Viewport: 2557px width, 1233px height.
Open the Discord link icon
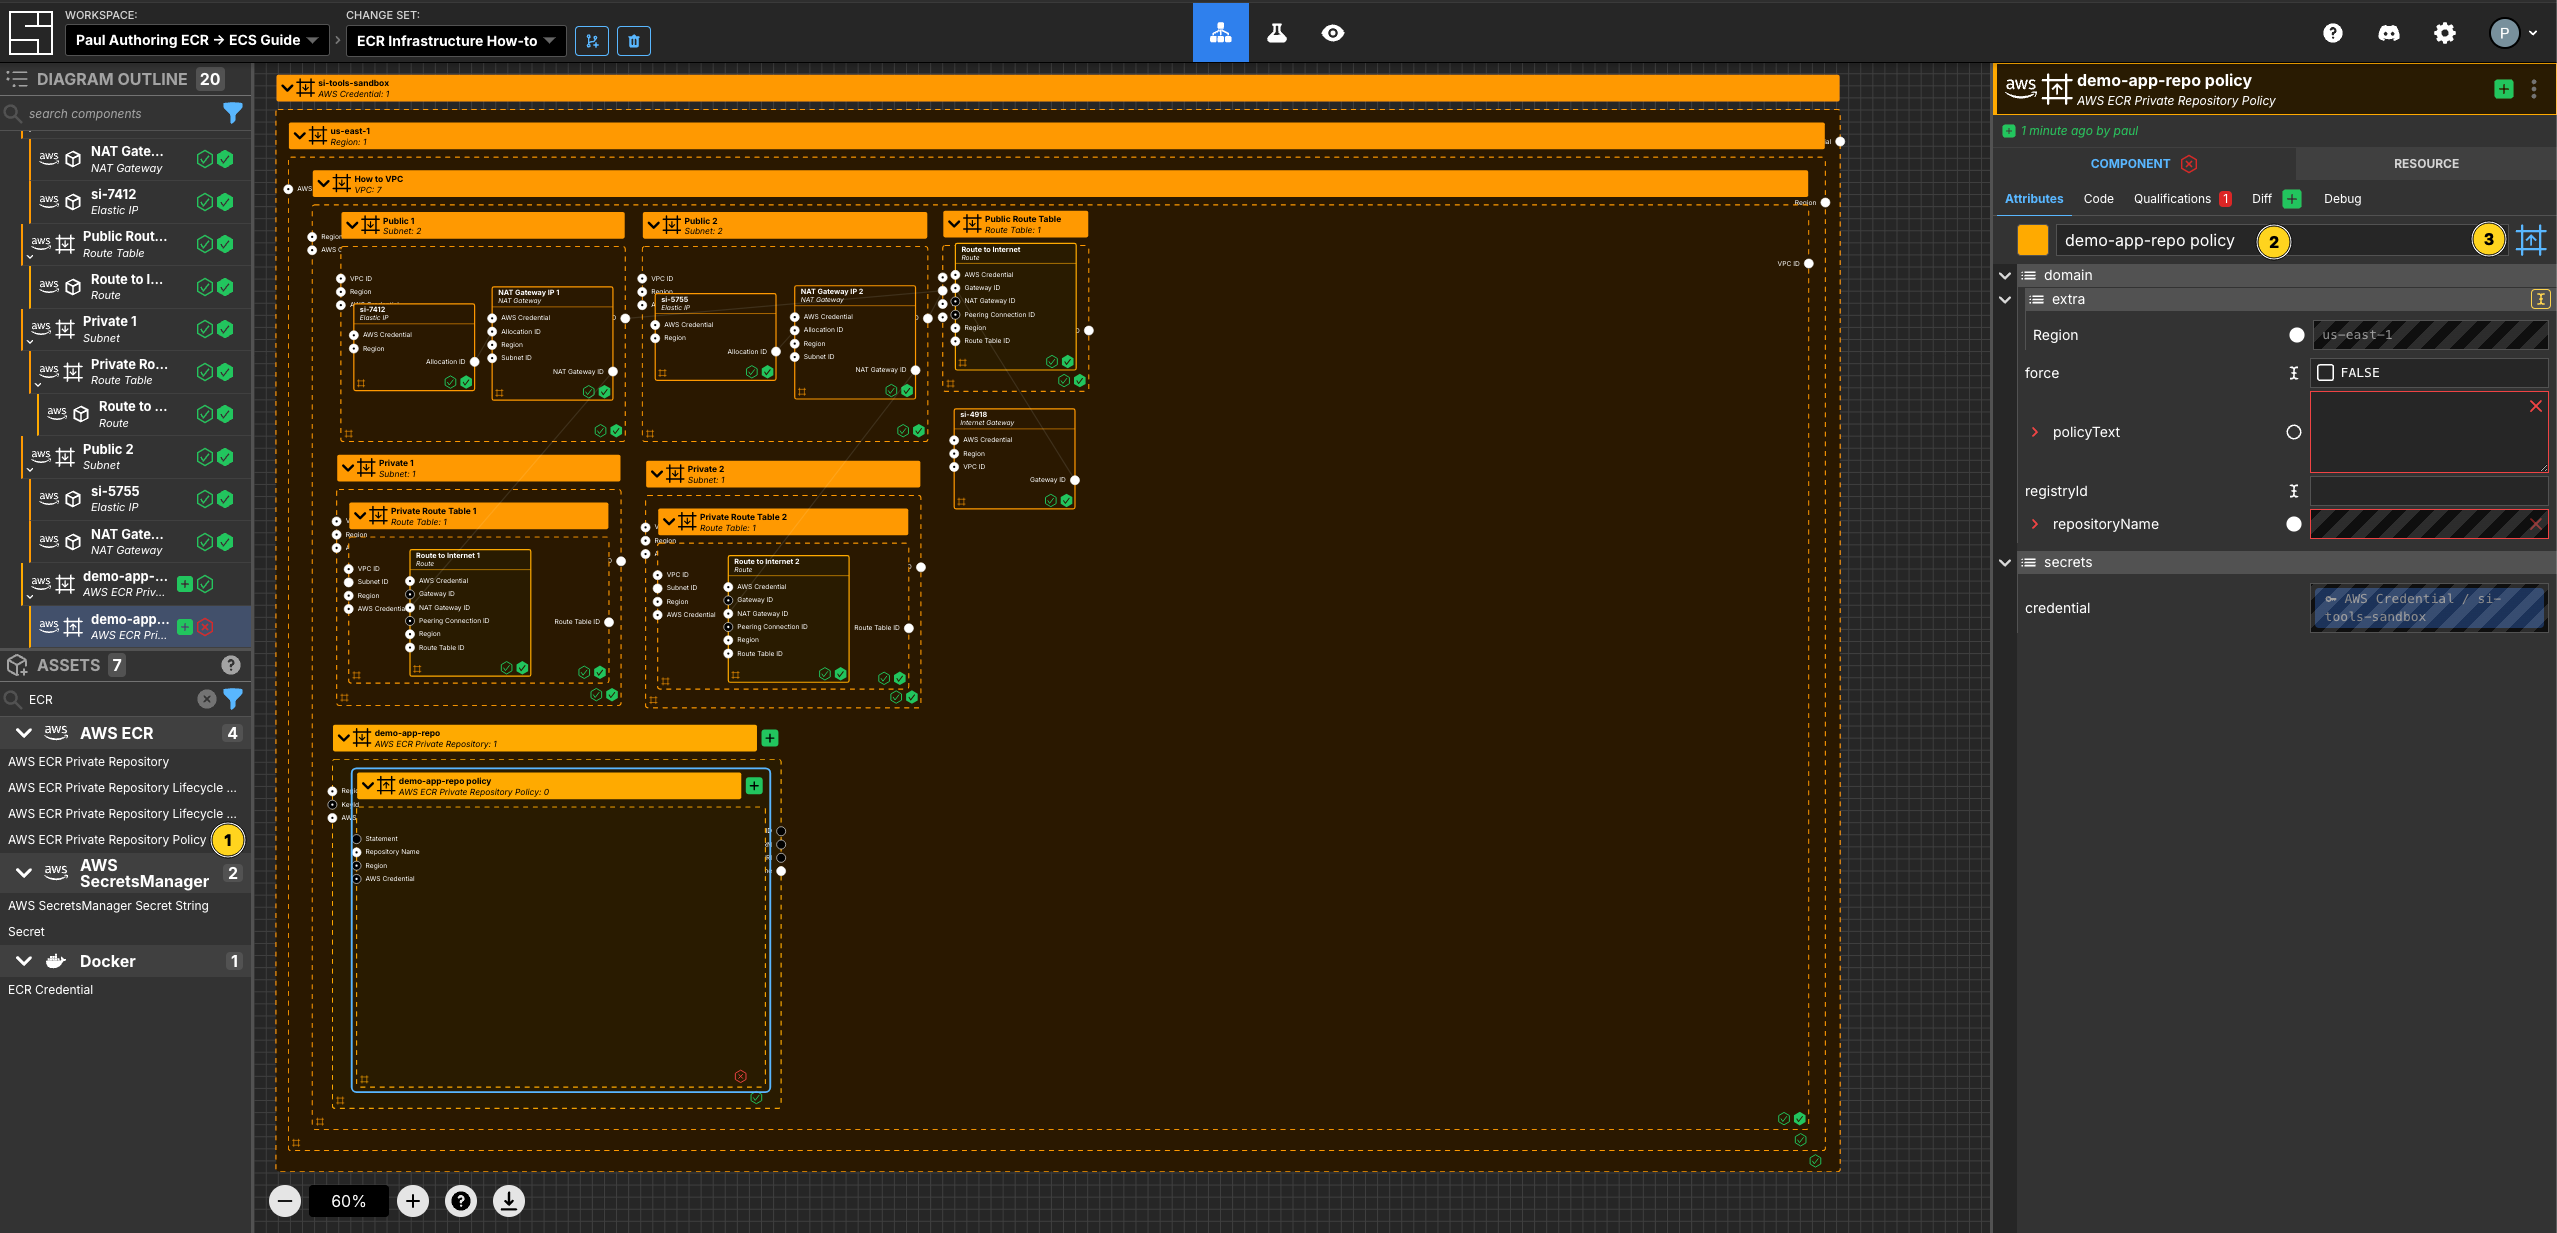[2388, 33]
